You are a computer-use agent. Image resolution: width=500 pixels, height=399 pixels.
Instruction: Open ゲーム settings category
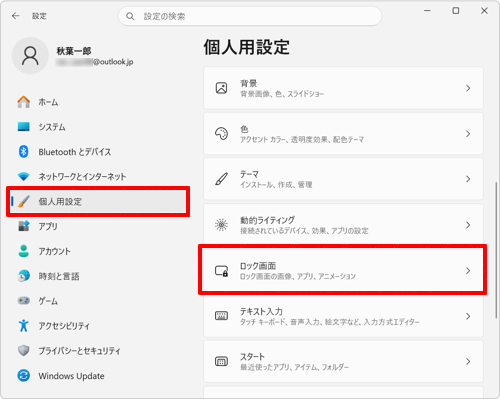click(98, 301)
